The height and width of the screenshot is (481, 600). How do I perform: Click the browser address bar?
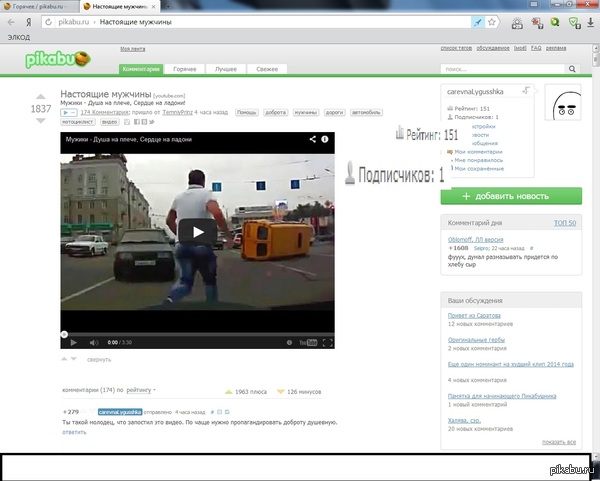point(250,21)
